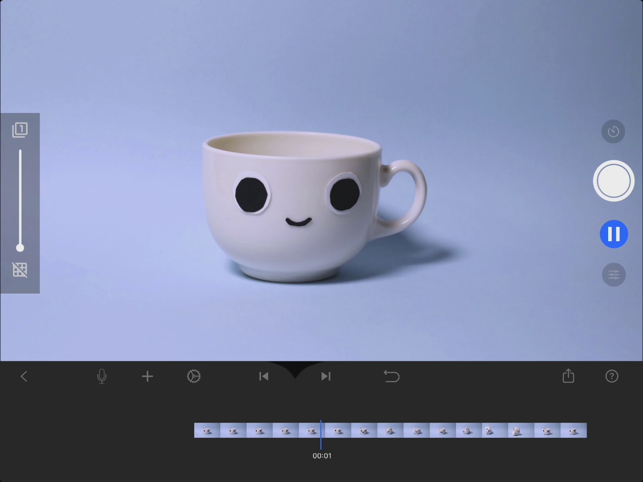The image size is (643, 482).
Task: Adjust the onion skin opacity slider handle
Action: (20, 248)
